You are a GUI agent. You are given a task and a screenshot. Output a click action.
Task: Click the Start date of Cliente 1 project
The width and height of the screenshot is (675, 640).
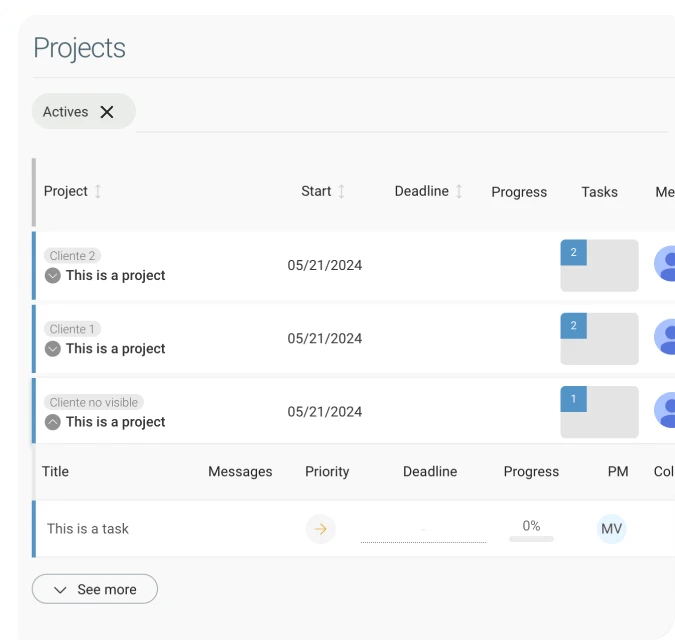325,339
